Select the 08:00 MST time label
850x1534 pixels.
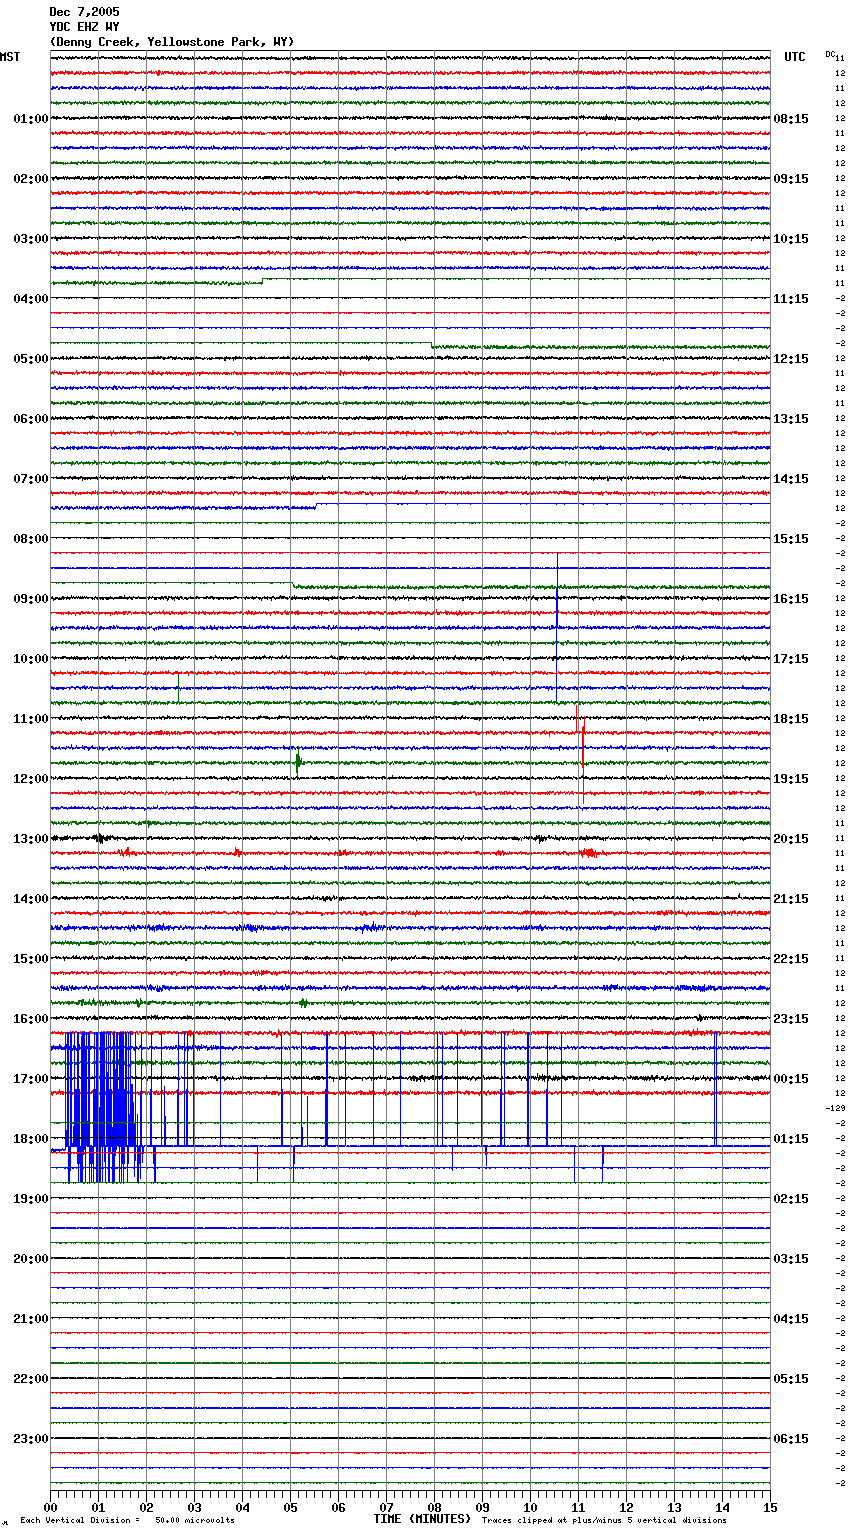click(x=31, y=539)
